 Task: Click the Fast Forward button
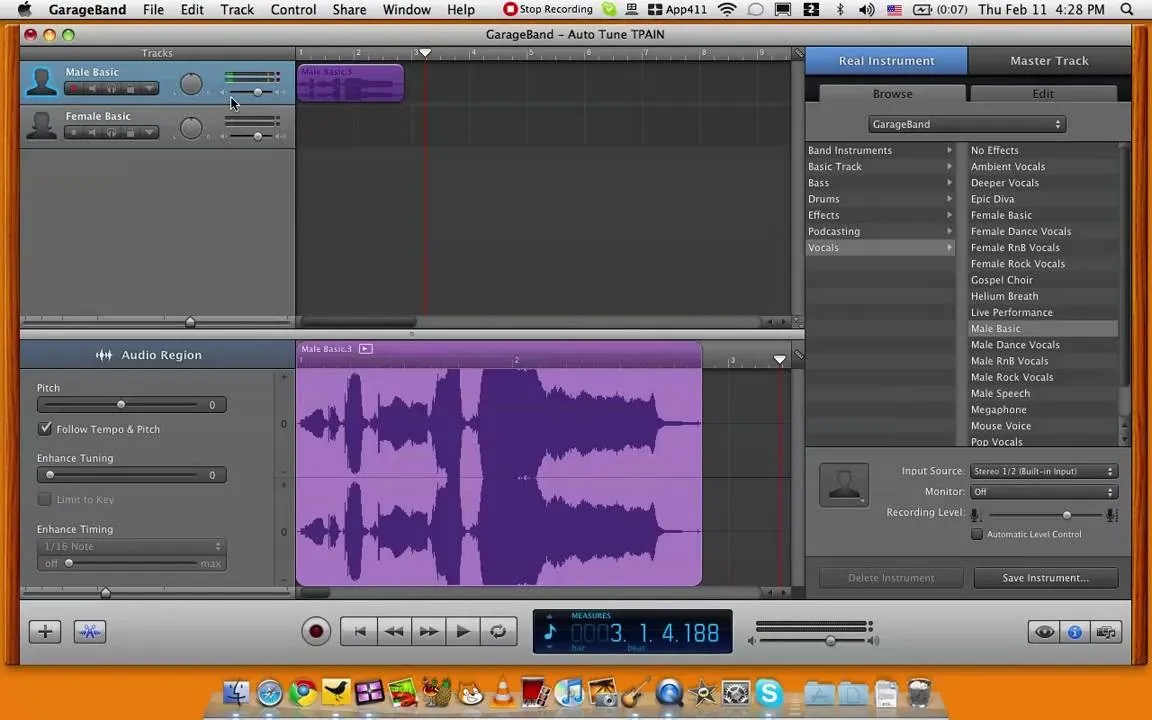point(428,632)
